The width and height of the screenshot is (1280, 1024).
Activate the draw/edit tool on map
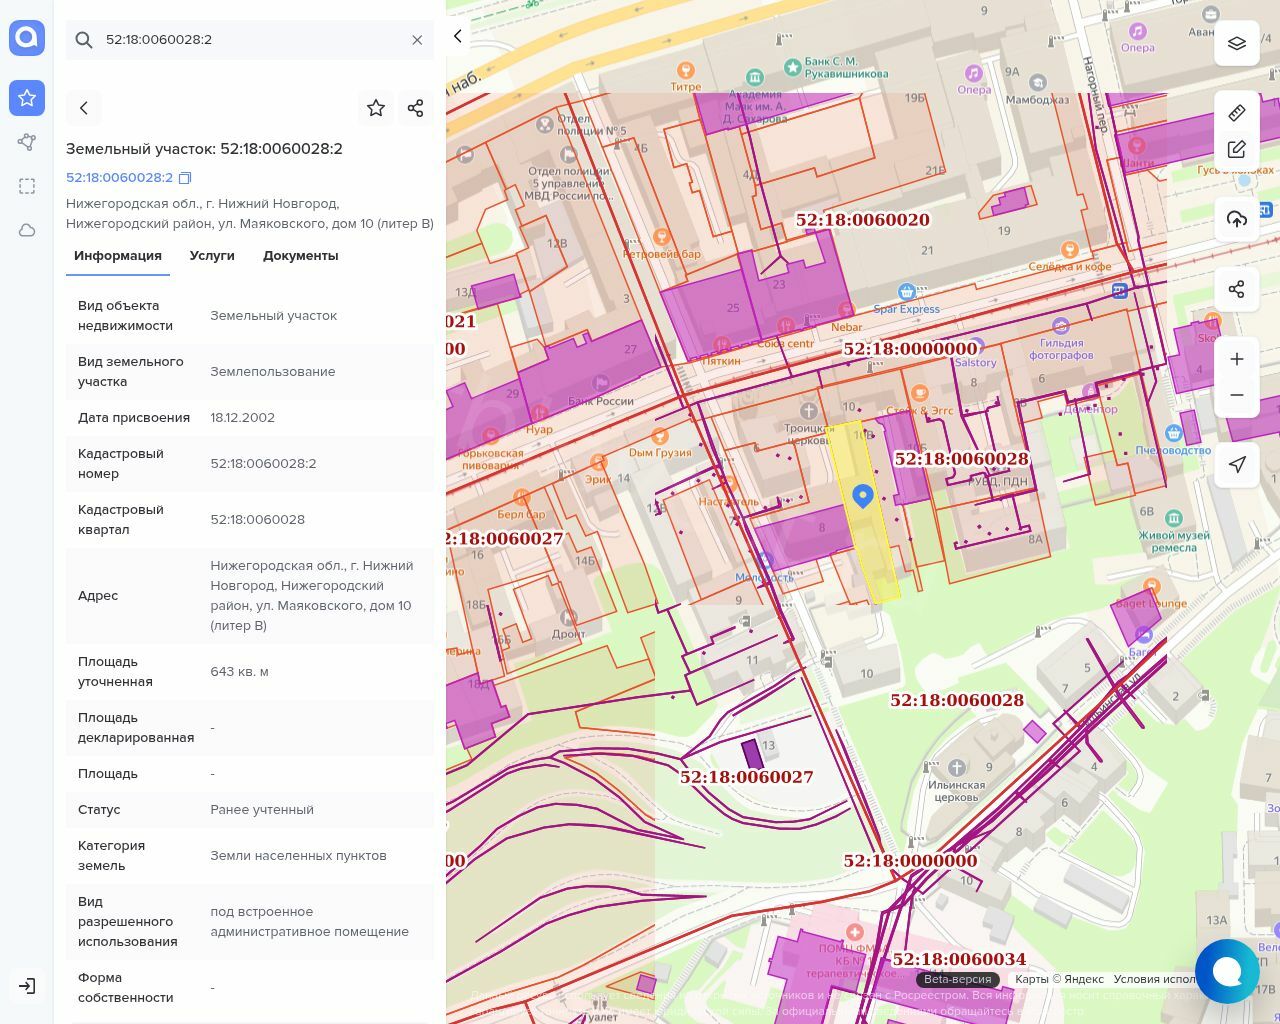(1237, 149)
